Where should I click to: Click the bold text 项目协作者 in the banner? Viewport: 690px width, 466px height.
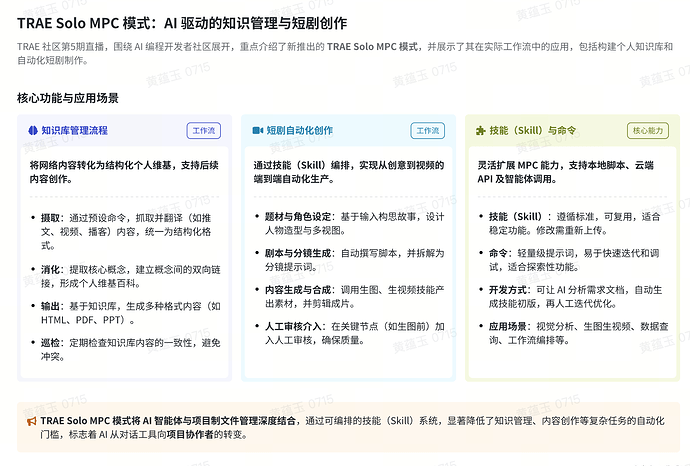(x=190, y=435)
